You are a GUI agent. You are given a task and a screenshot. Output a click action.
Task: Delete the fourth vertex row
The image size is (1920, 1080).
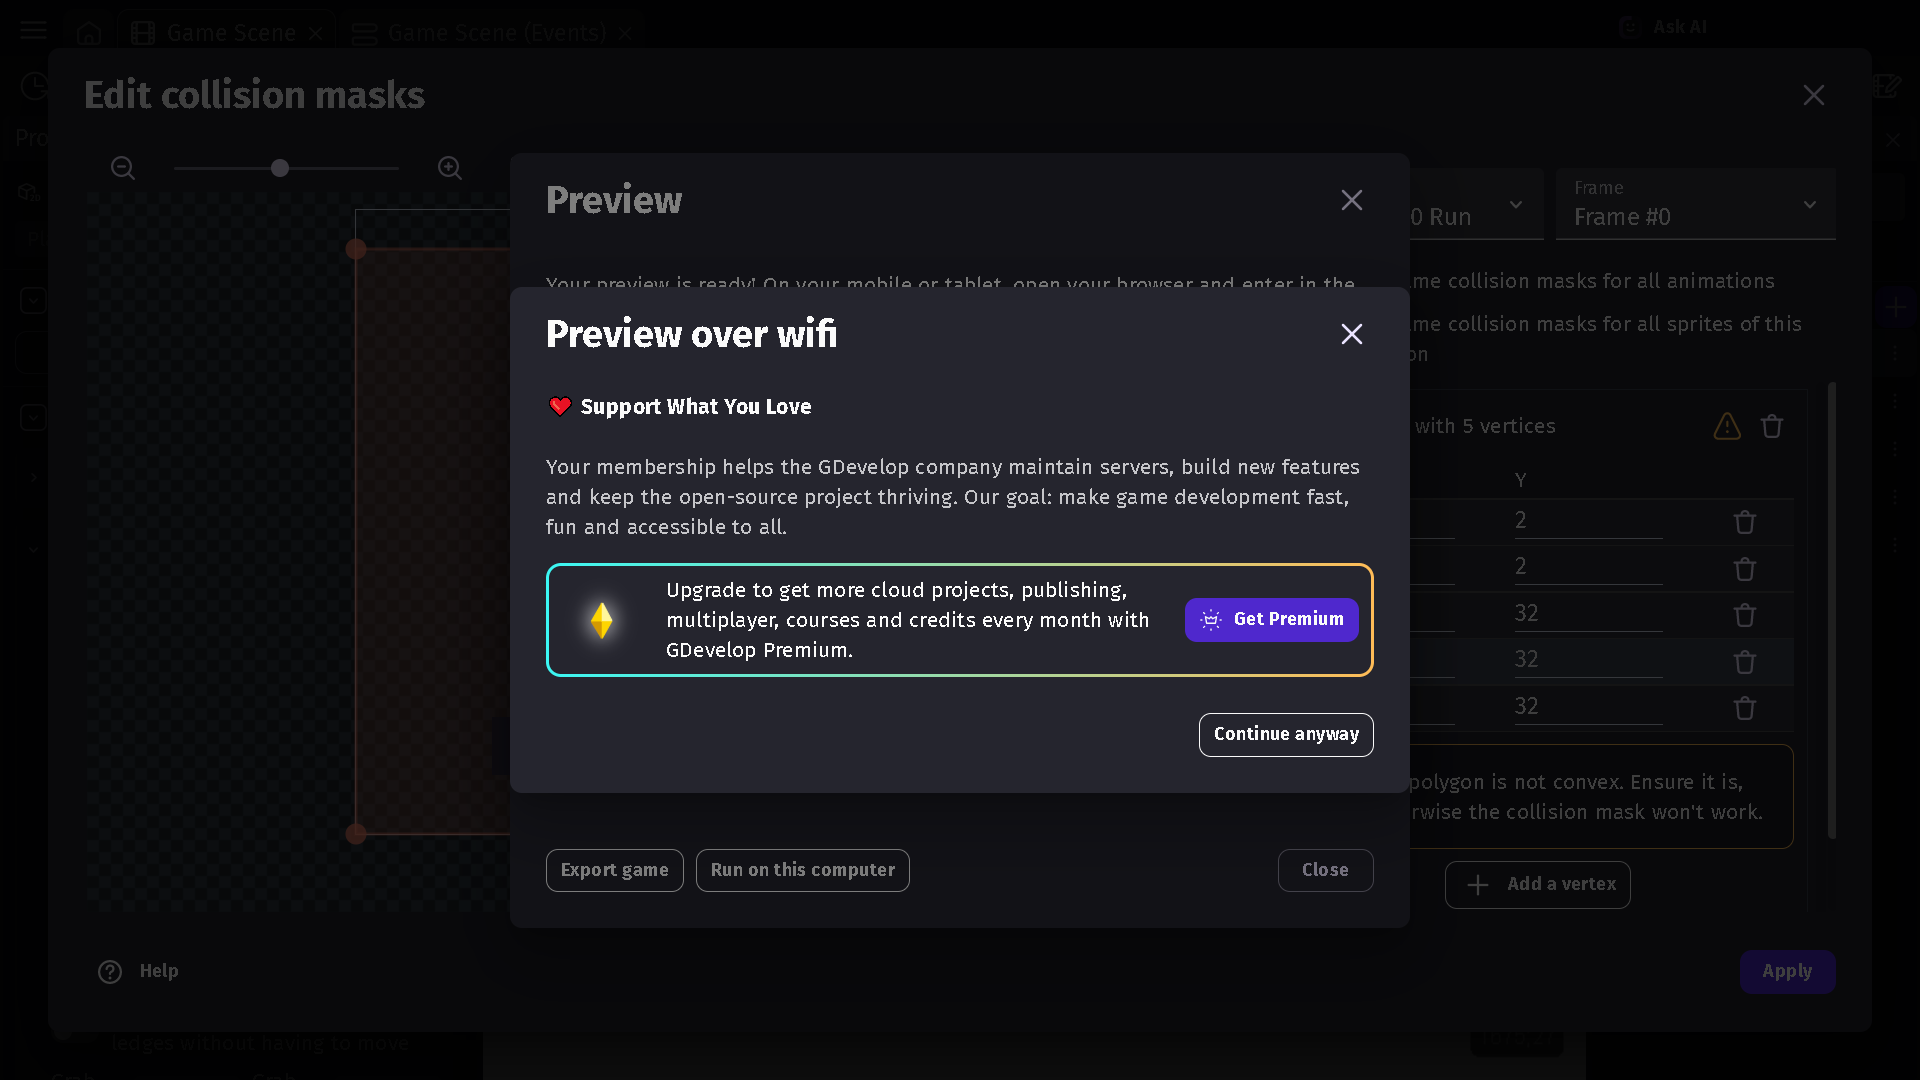1745,662
